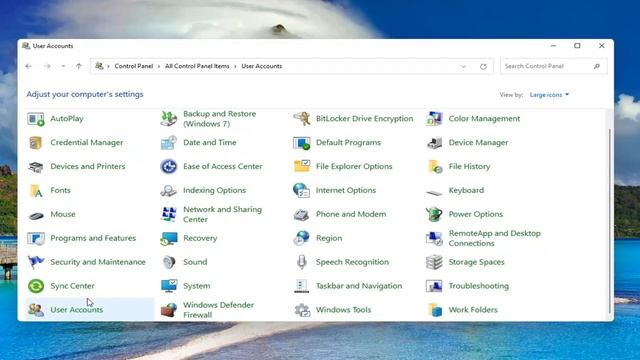The height and width of the screenshot is (360, 640).
Task: Click the Back navigation arrow
Action: 28,66
